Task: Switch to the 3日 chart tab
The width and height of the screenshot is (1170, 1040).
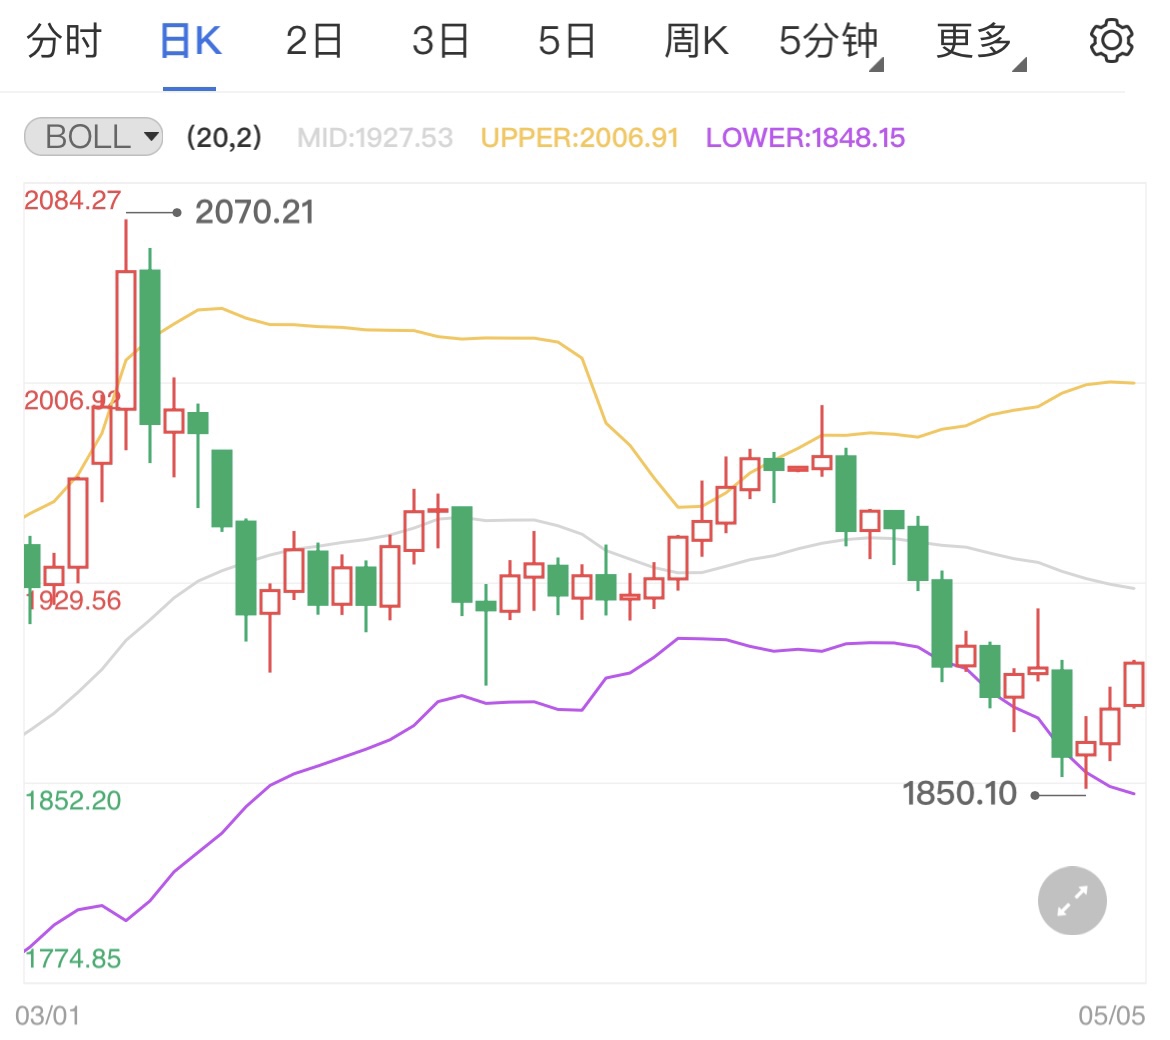Action: click(441, 41)
